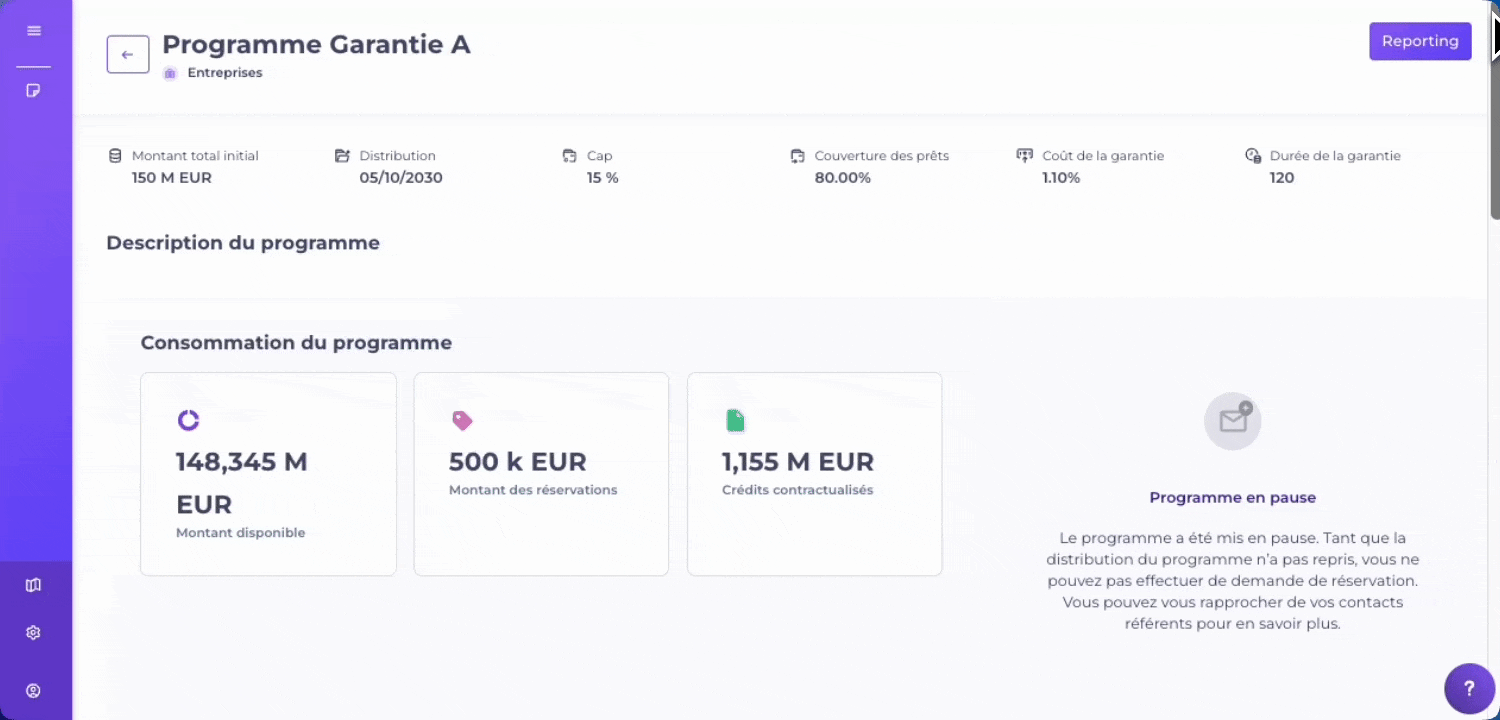
Task: Click the green document icon for Crédits contractualisés
Action: (x=735, y=421)
